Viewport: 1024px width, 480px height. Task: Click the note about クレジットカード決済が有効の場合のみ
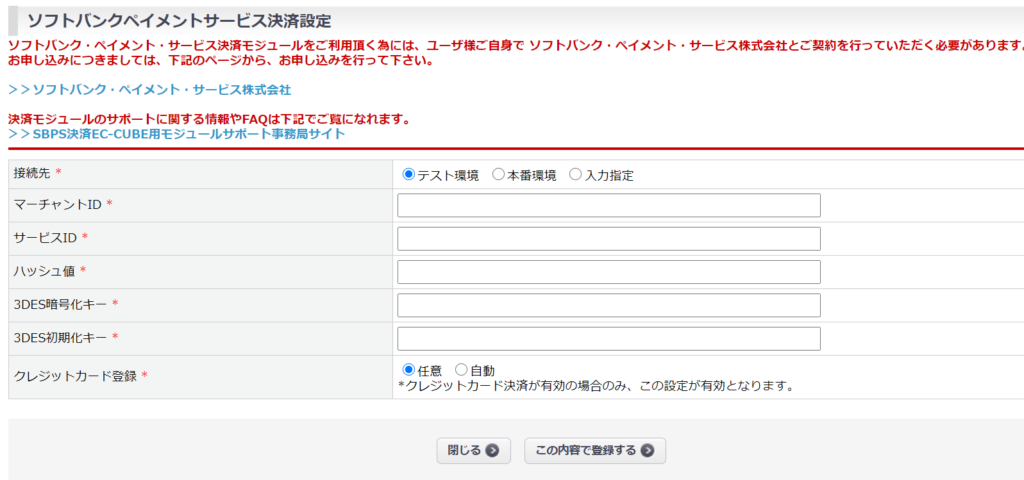[595, 385]
